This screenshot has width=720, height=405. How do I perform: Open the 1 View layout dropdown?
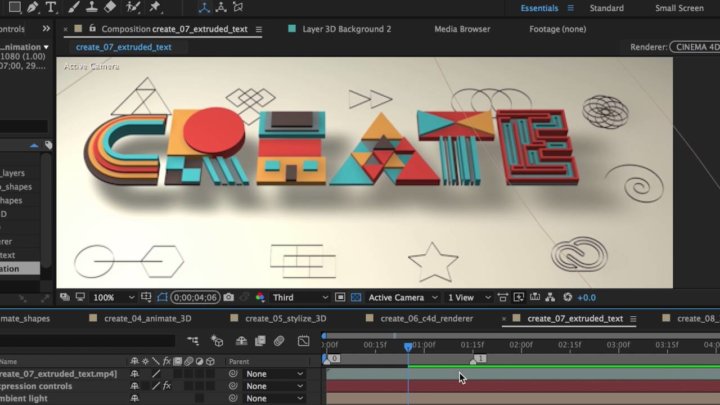click(x=466, y=297)
